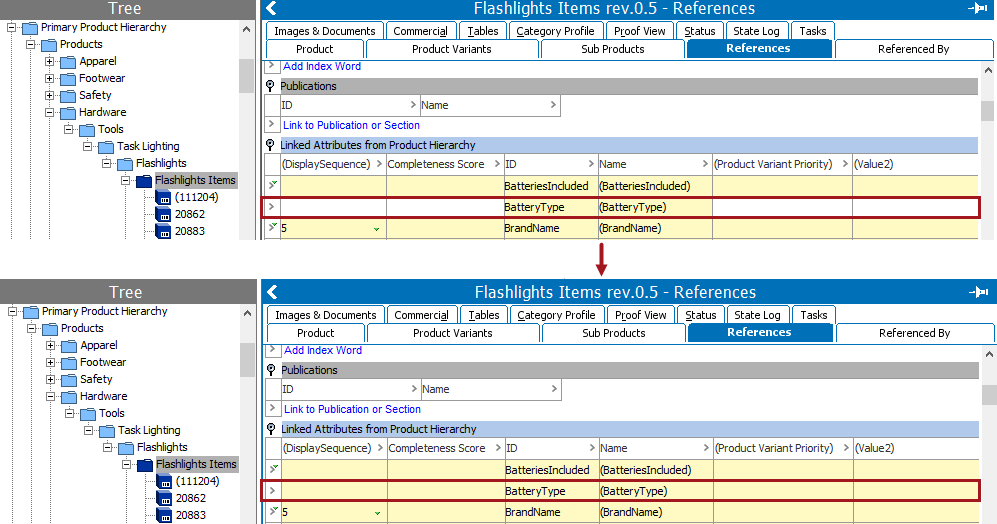The height and width of the screenshot is (524, 997).
Task: Expand the Apparel folder in the upper tree
Action: 49,61
